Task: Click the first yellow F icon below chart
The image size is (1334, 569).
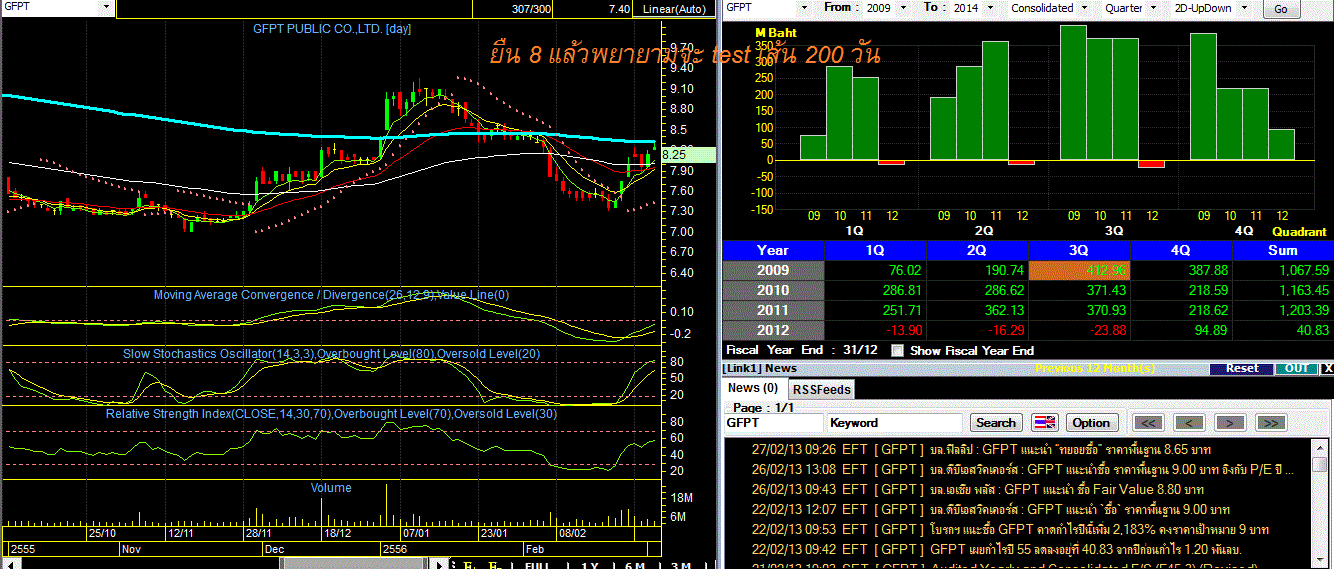Action: tap(467, 565)
